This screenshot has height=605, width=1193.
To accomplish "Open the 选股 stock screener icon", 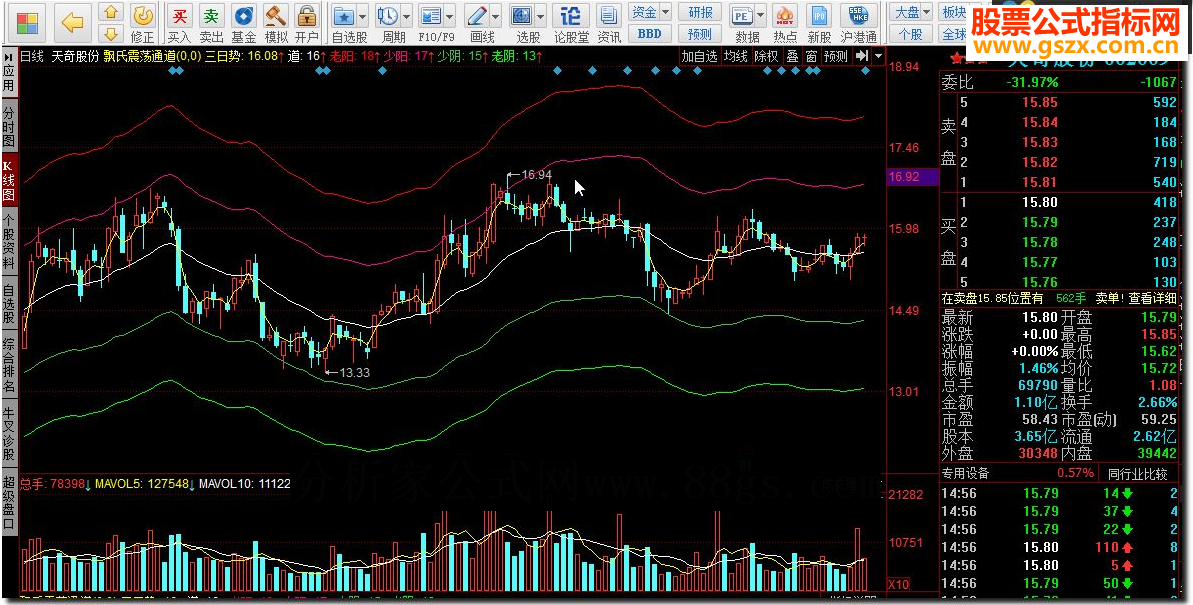I will [x=522, y=15].
